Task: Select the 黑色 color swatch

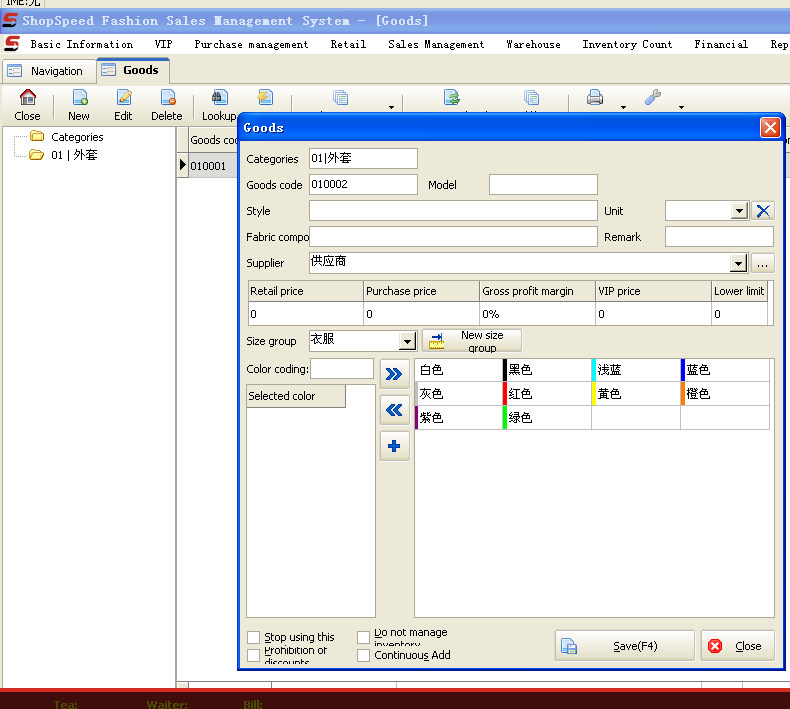Action: click(547, 370)
